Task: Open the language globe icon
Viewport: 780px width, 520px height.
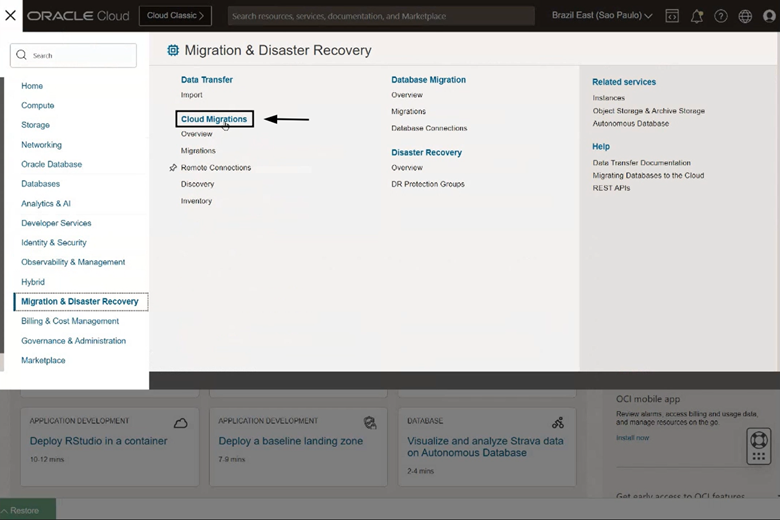Action: (745, 16)
